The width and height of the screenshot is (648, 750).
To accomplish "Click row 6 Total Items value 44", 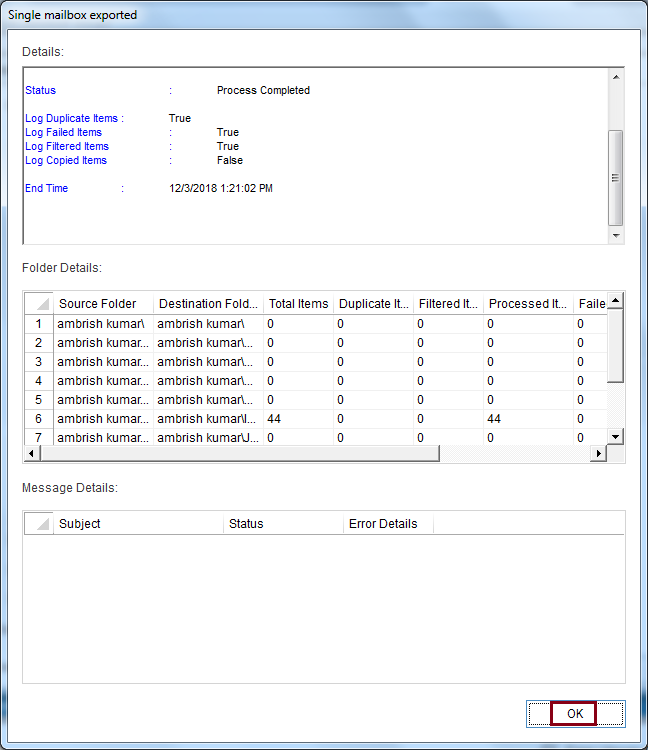I will 298,419.
